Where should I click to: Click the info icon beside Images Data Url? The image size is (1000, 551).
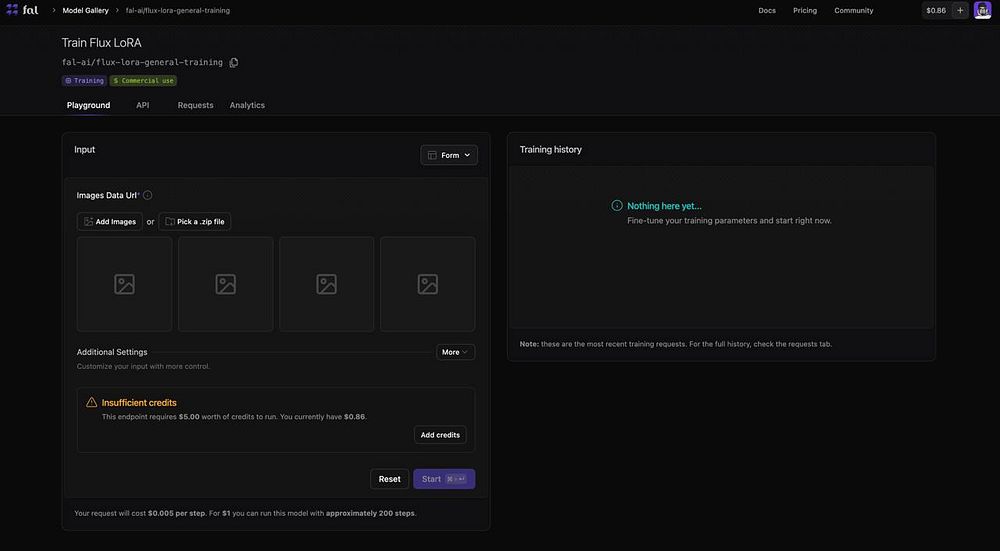point(147,195)
